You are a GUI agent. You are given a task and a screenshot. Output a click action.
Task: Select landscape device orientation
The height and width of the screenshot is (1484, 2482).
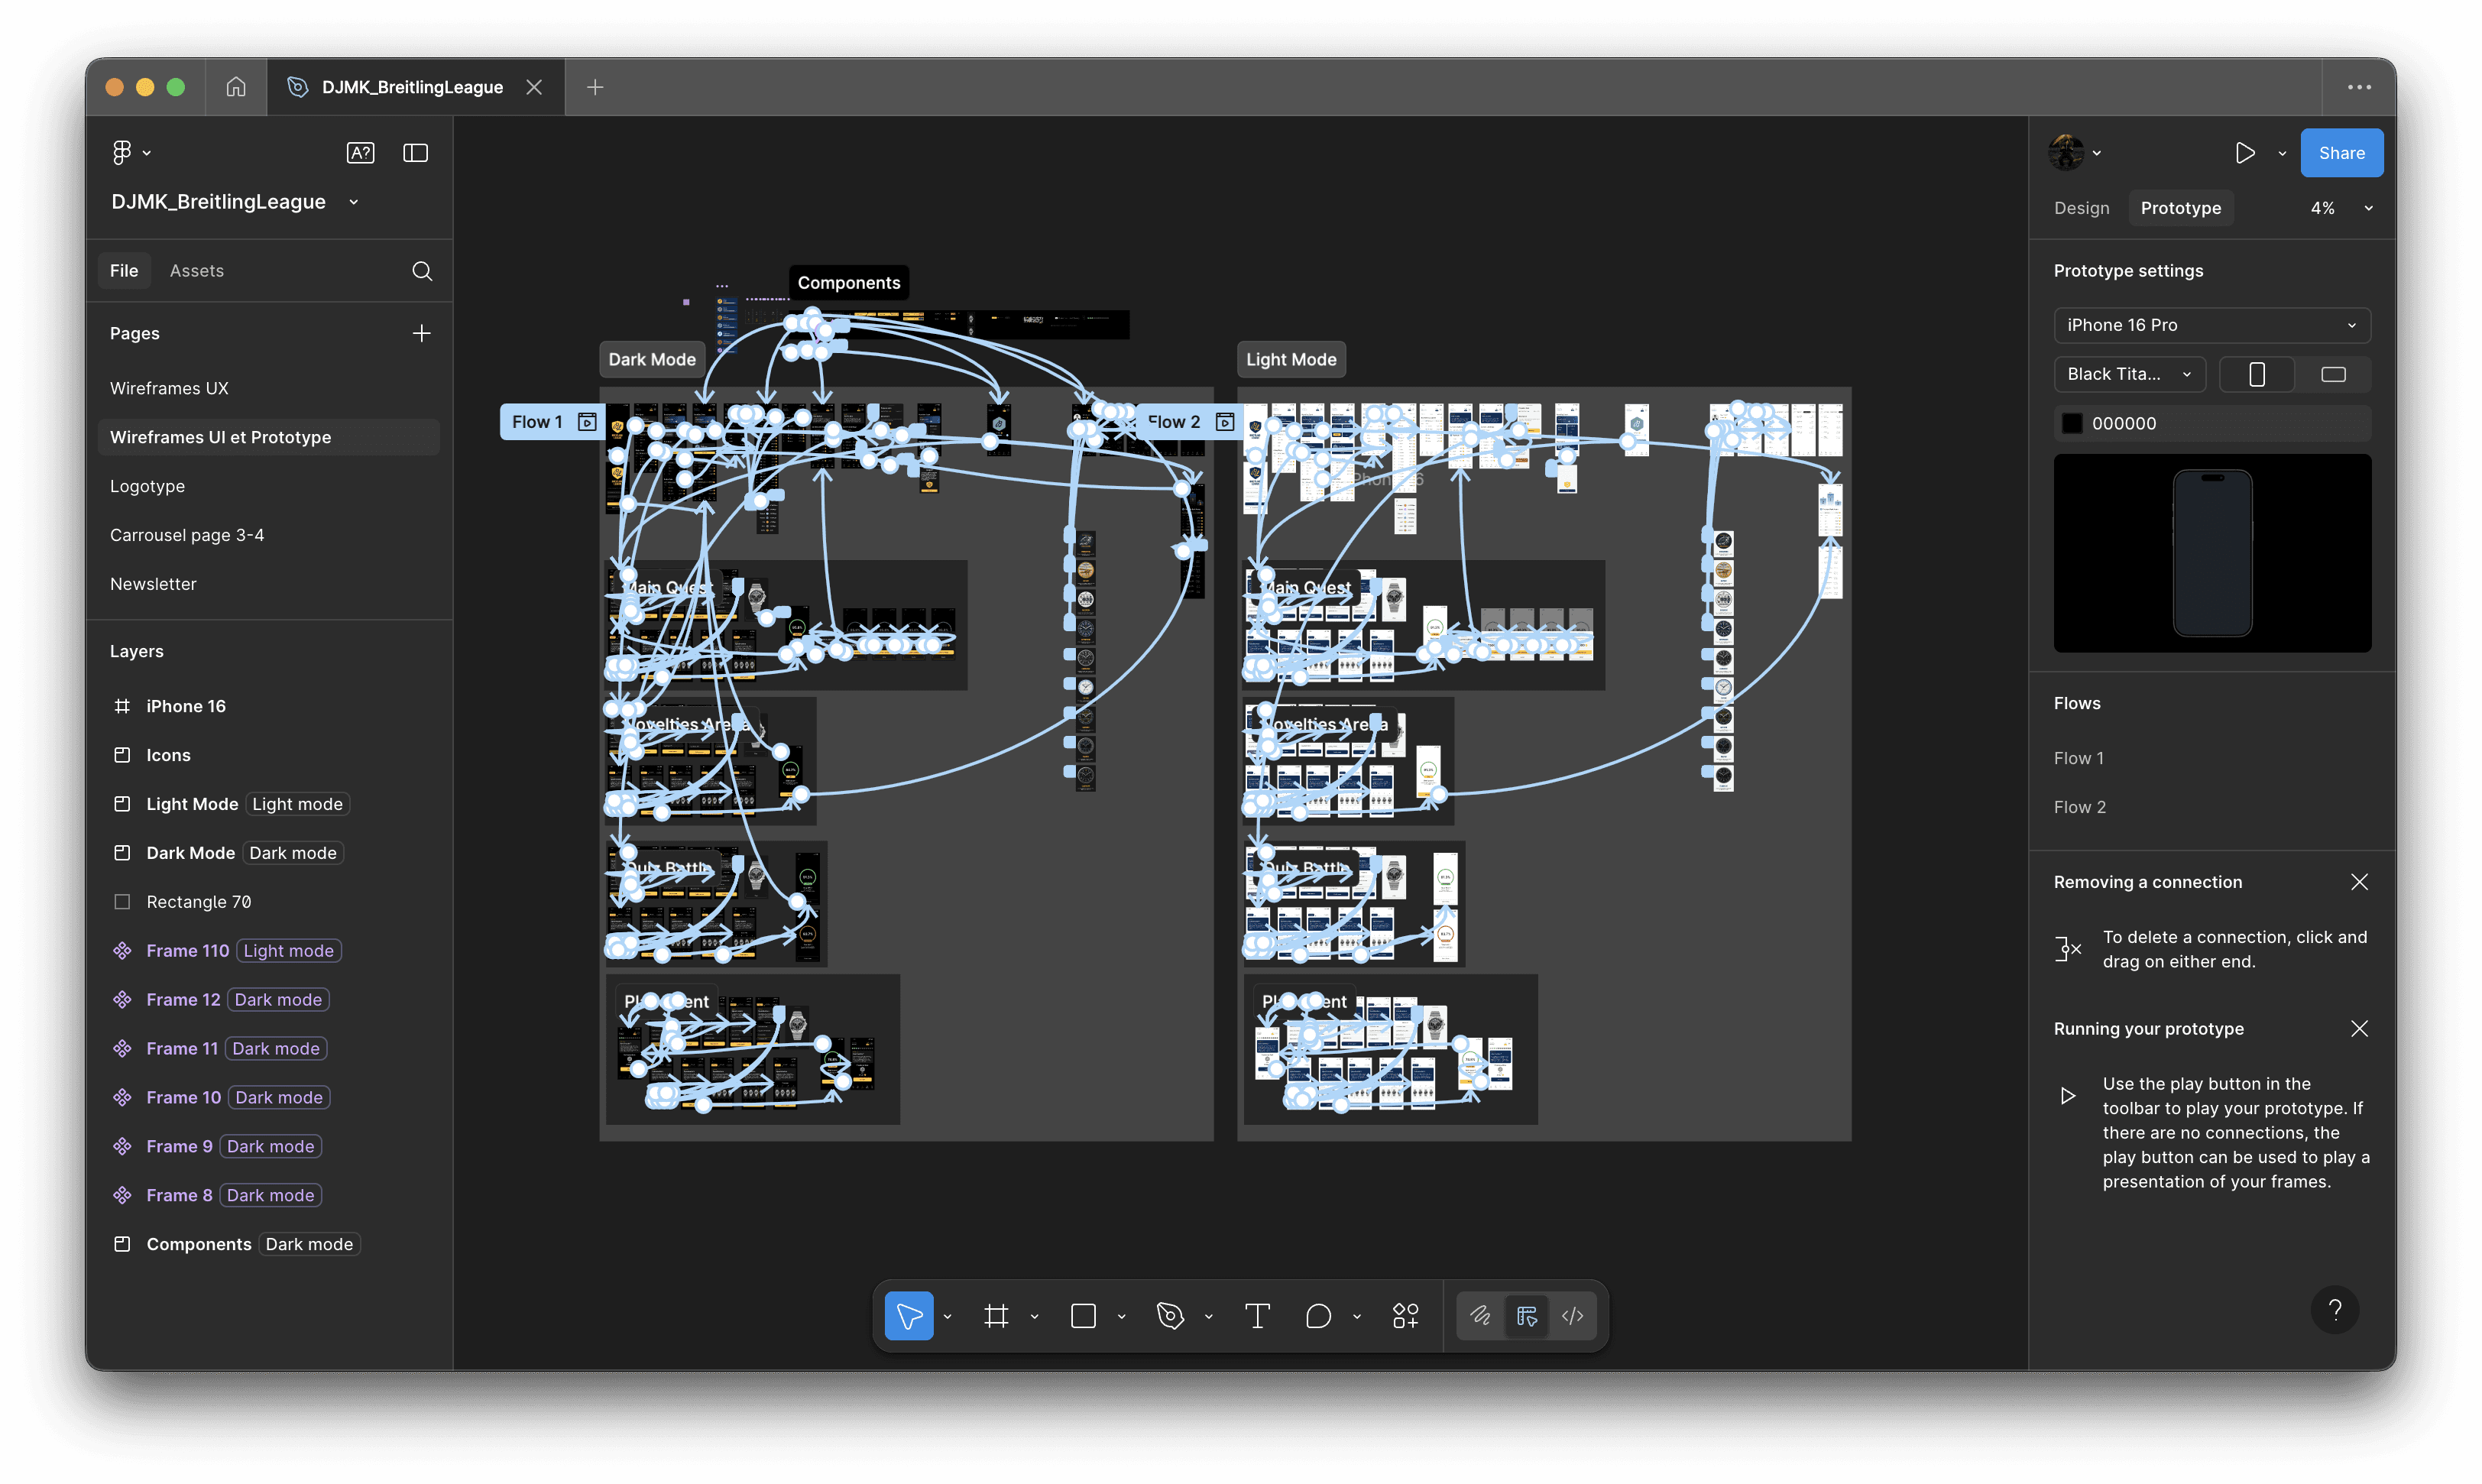[2333, 374]
